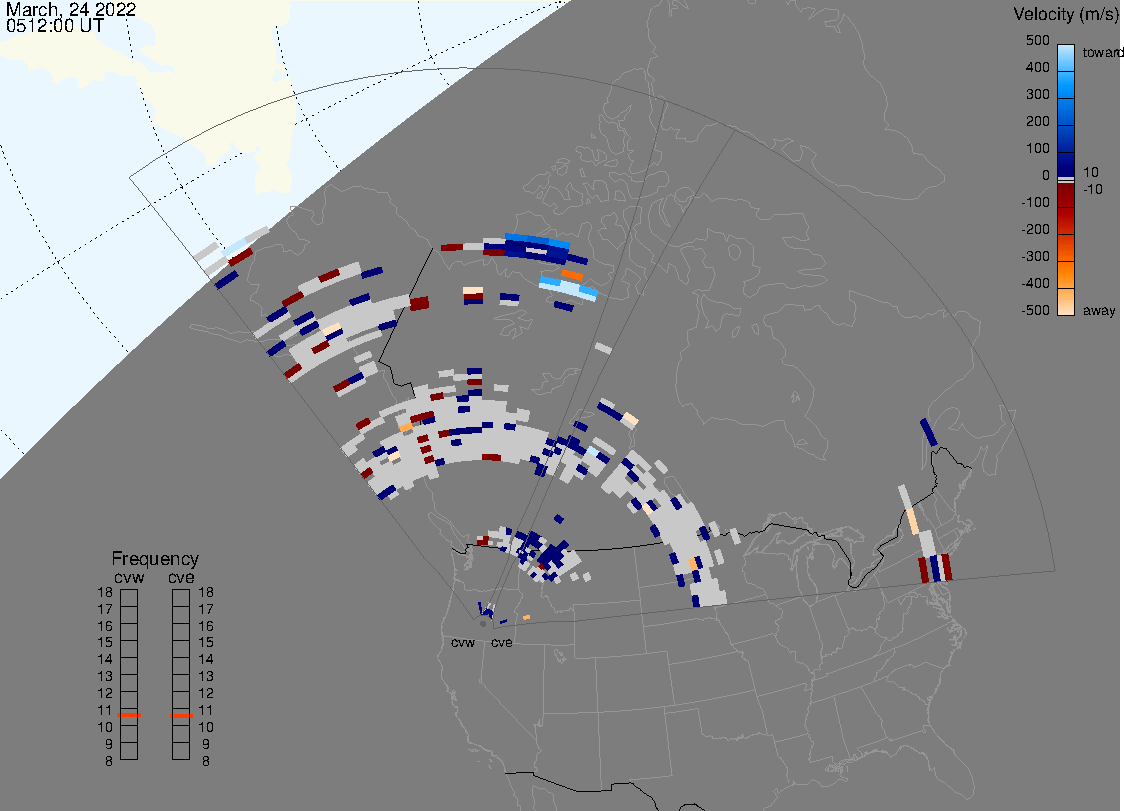Click the 'cvw' frequency column header
The height and width of the screenshot is (811, 1124).
click(x=129, y=577)
